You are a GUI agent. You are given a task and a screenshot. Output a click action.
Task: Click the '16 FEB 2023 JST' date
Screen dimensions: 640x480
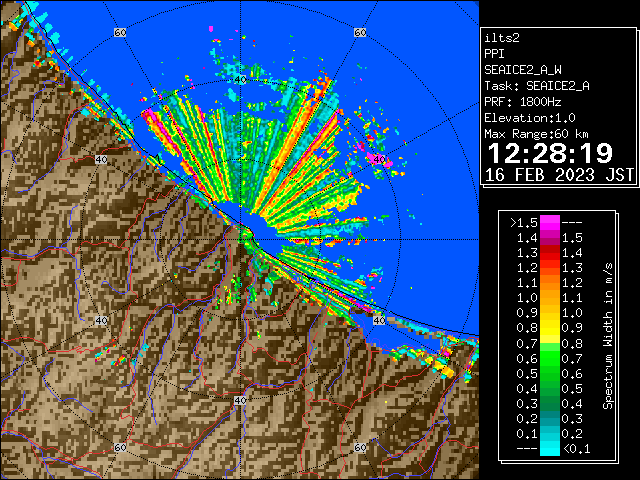(559, 175)
